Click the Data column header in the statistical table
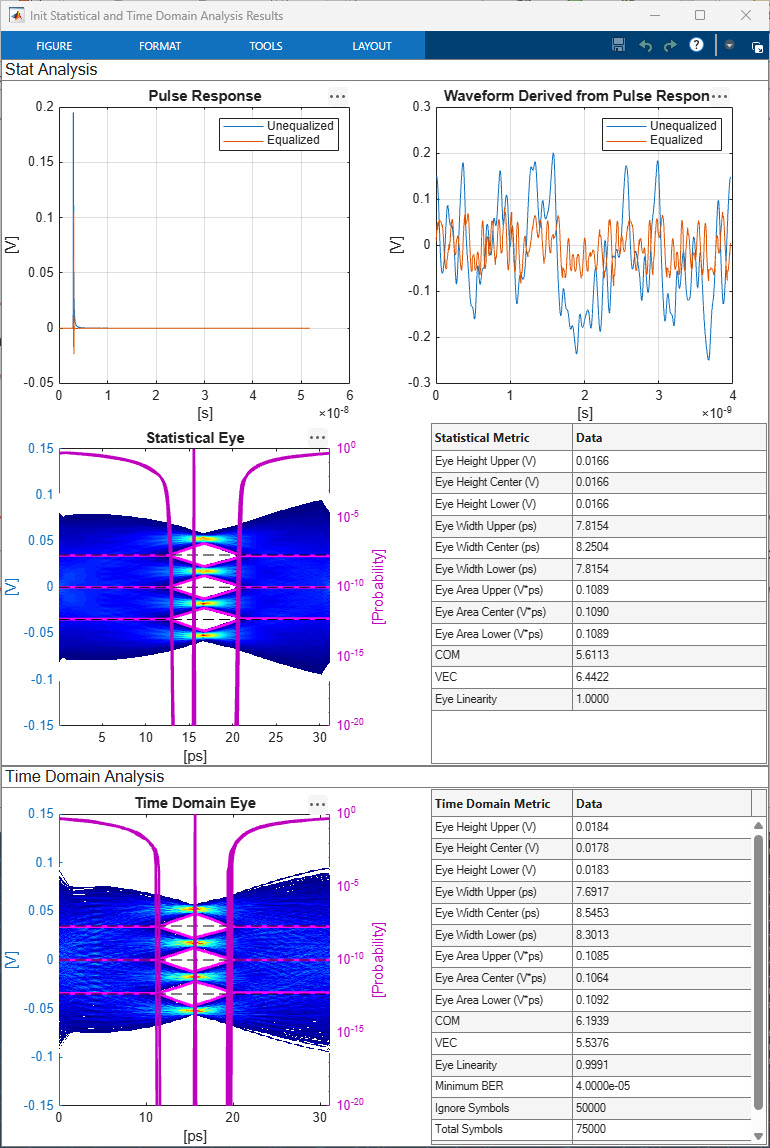This screenshot has width=770, height=1148. coord(670,438)
